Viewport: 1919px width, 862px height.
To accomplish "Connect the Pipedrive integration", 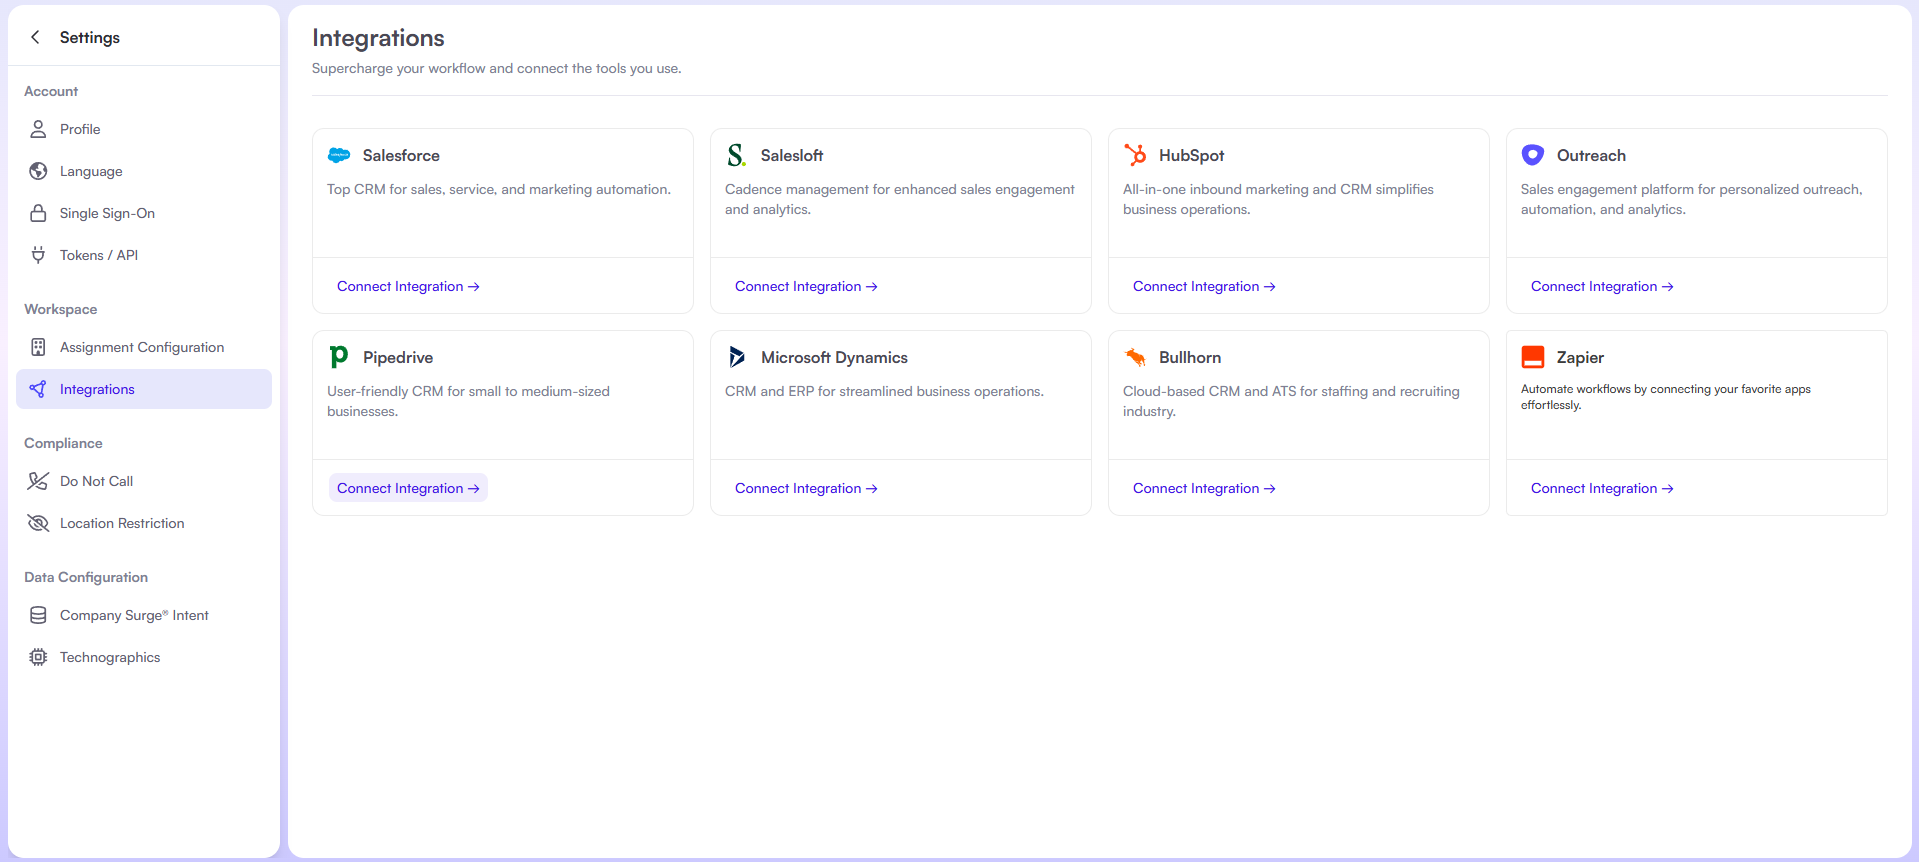I will pos(408,488).
